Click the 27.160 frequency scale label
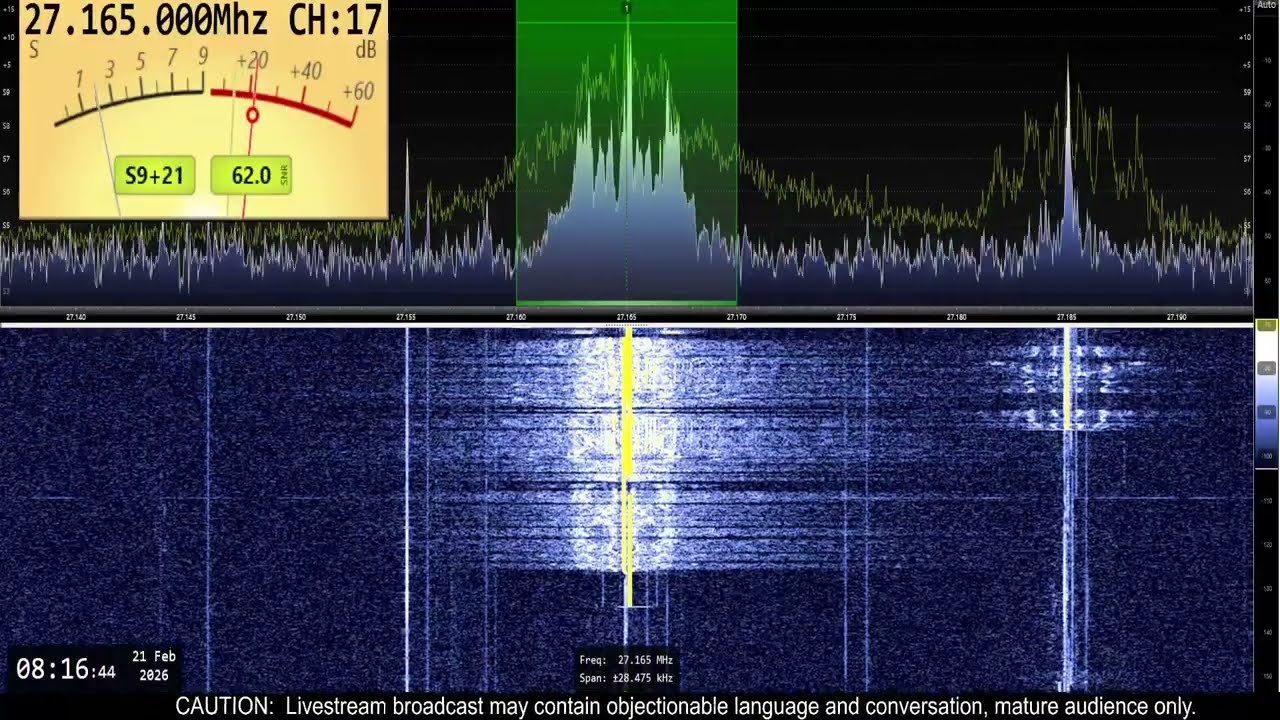The height and width of the screenshot is (720, 1280). pyautogui.click(x=516, y=317)
